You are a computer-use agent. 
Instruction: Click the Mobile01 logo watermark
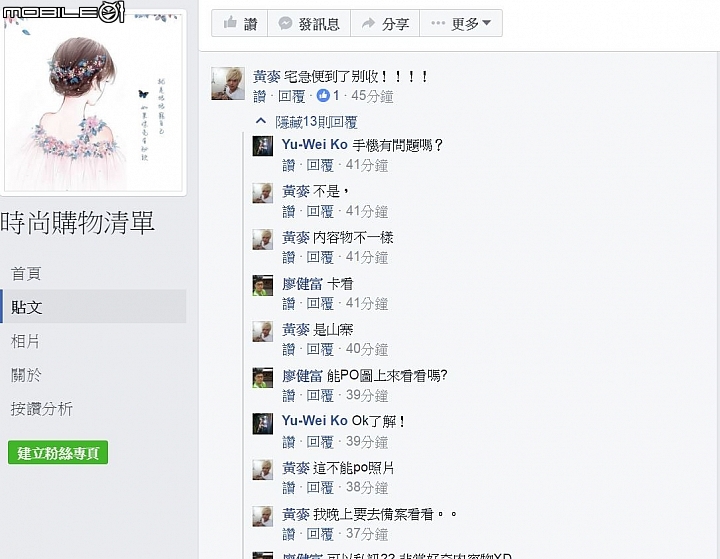(x=64, y=11)
